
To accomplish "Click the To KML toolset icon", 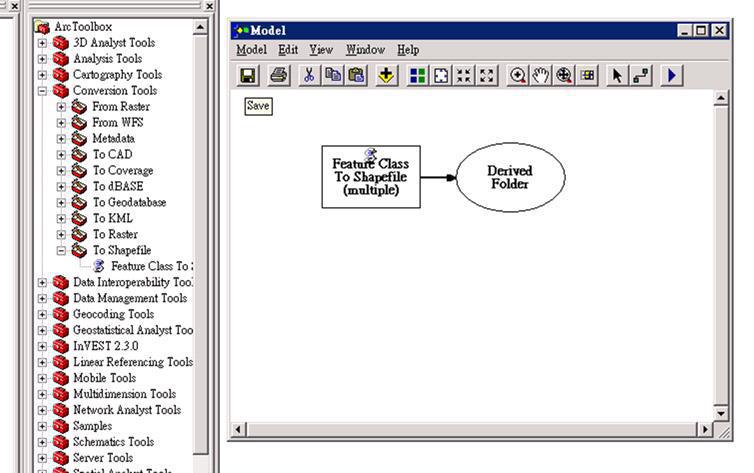I will (79, 218).
